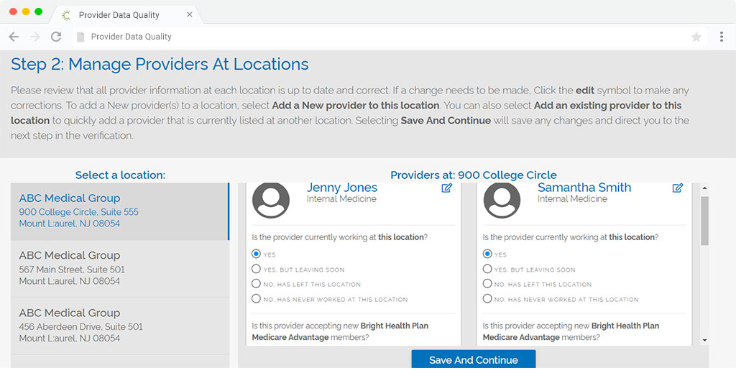Go back to previous page

tap(14, 37)
